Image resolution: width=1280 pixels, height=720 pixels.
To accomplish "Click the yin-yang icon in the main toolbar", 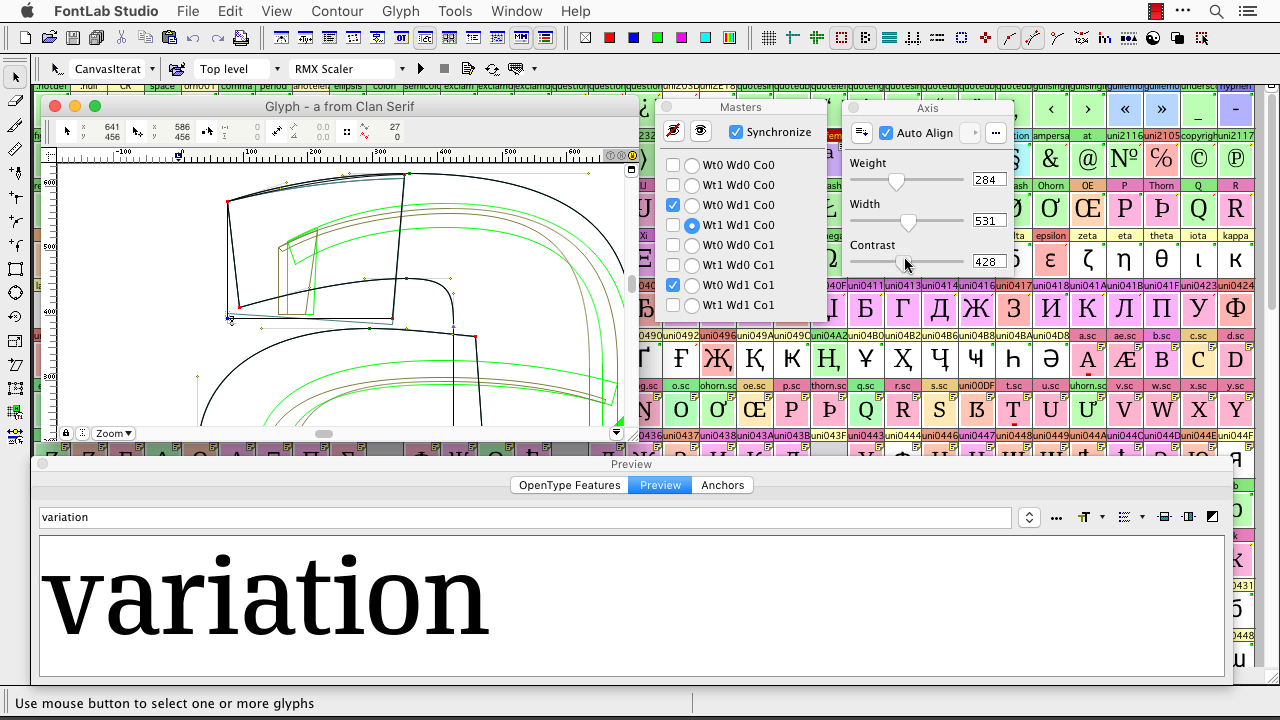I will click(1153, 39).
